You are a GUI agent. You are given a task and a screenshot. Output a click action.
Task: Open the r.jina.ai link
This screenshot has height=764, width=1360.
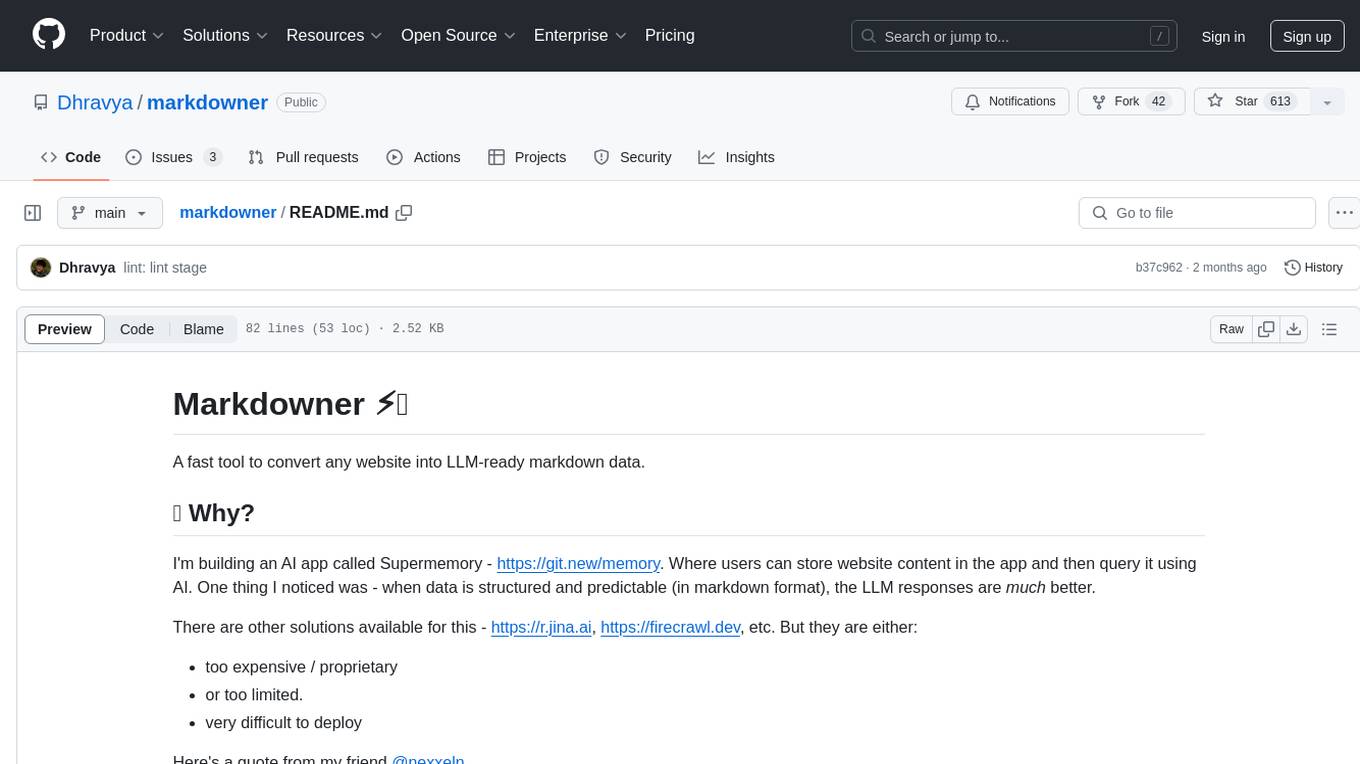pos(541,627)
